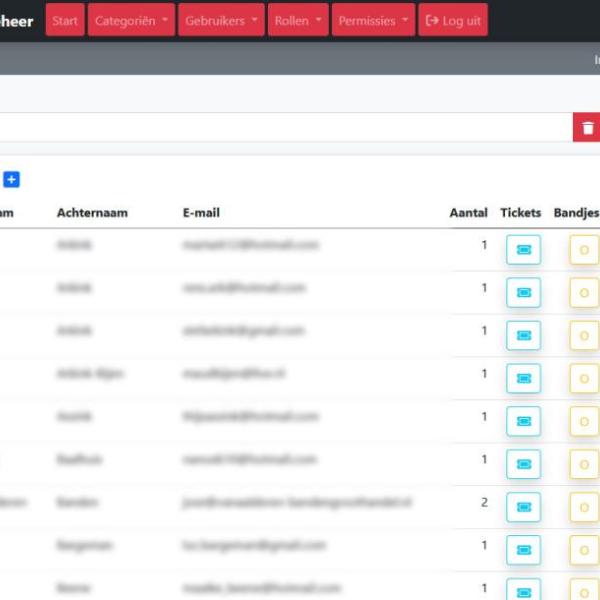Open the Tickets icon in the fourth row
The image size is (600, 600).
click(523, 379)
